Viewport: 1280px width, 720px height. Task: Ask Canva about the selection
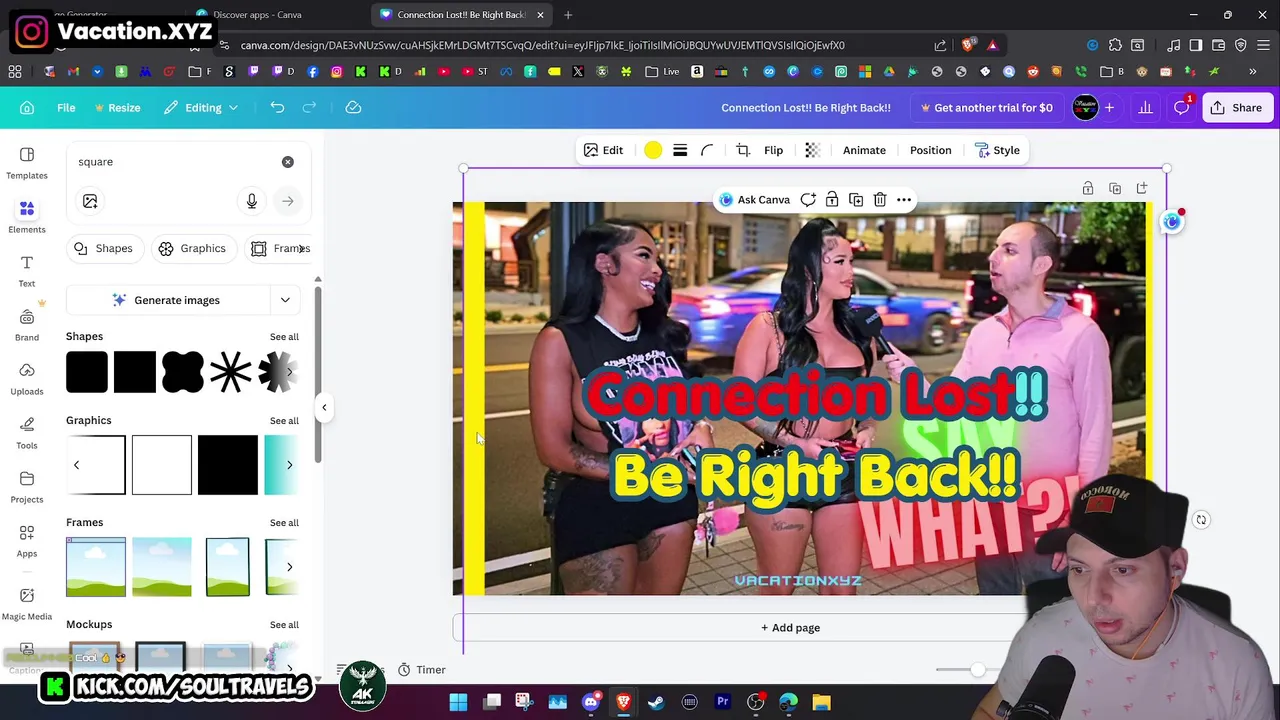[755, 200]
